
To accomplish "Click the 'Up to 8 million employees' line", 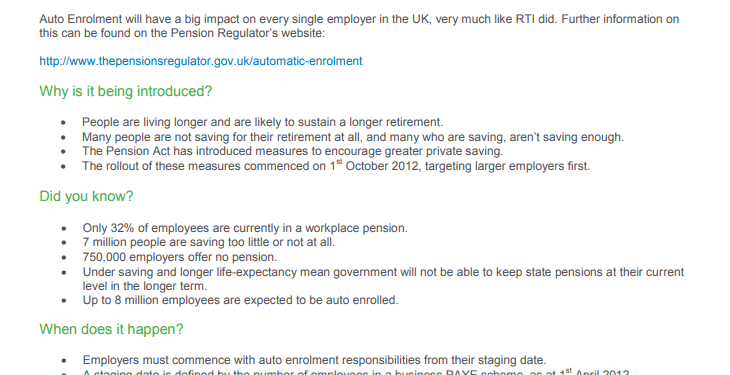I will coord(240,300).
